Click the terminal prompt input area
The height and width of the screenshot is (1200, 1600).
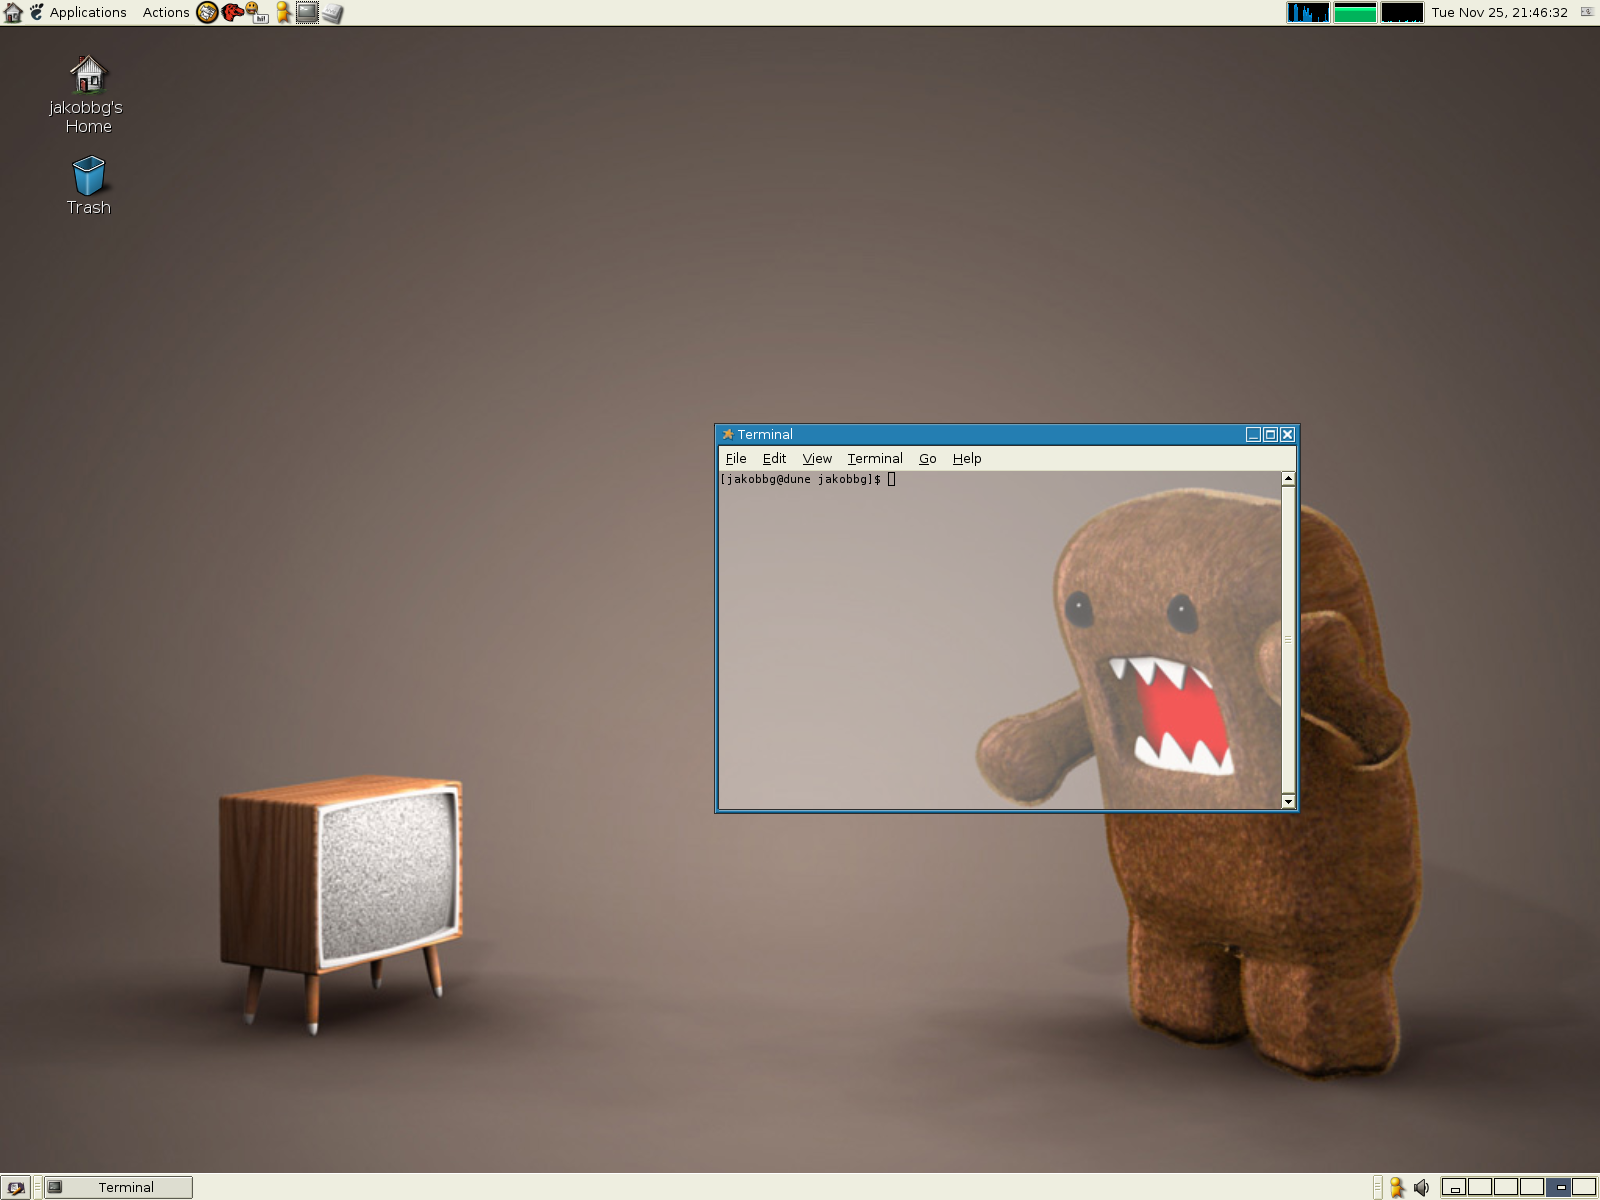[x=999, y=640]
